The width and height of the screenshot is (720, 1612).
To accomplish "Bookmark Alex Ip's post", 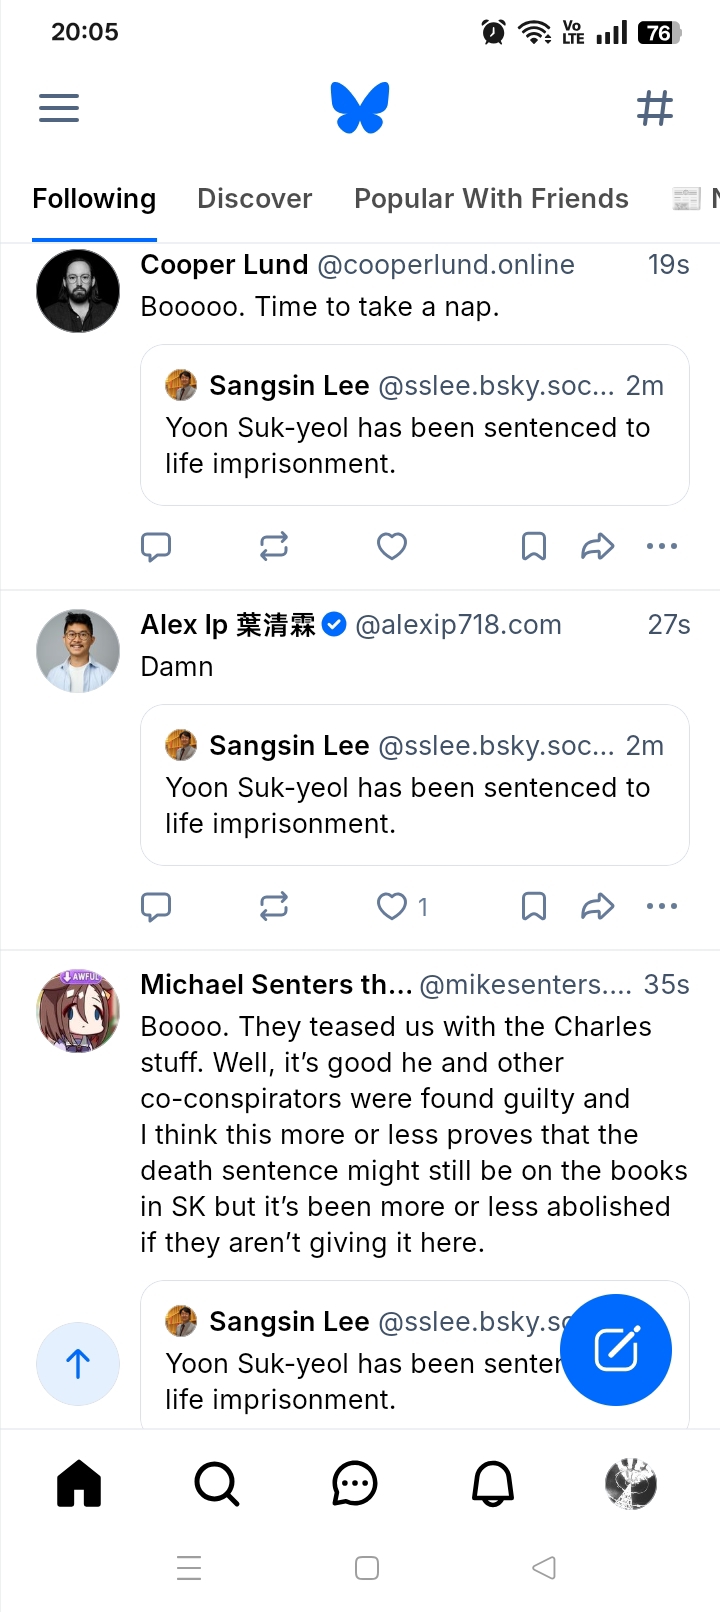I will click(x=534, y=906).
